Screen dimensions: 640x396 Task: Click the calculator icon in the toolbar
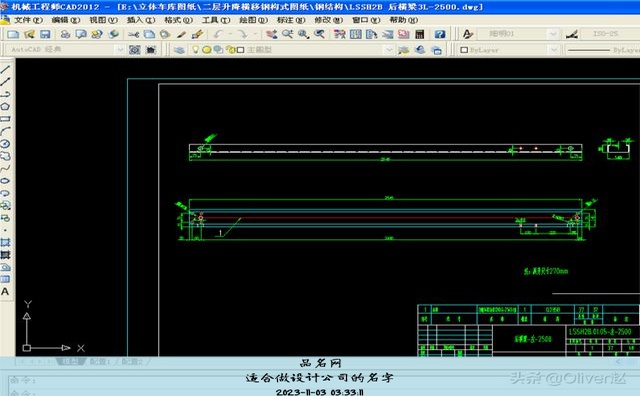(x=420, y=34)
